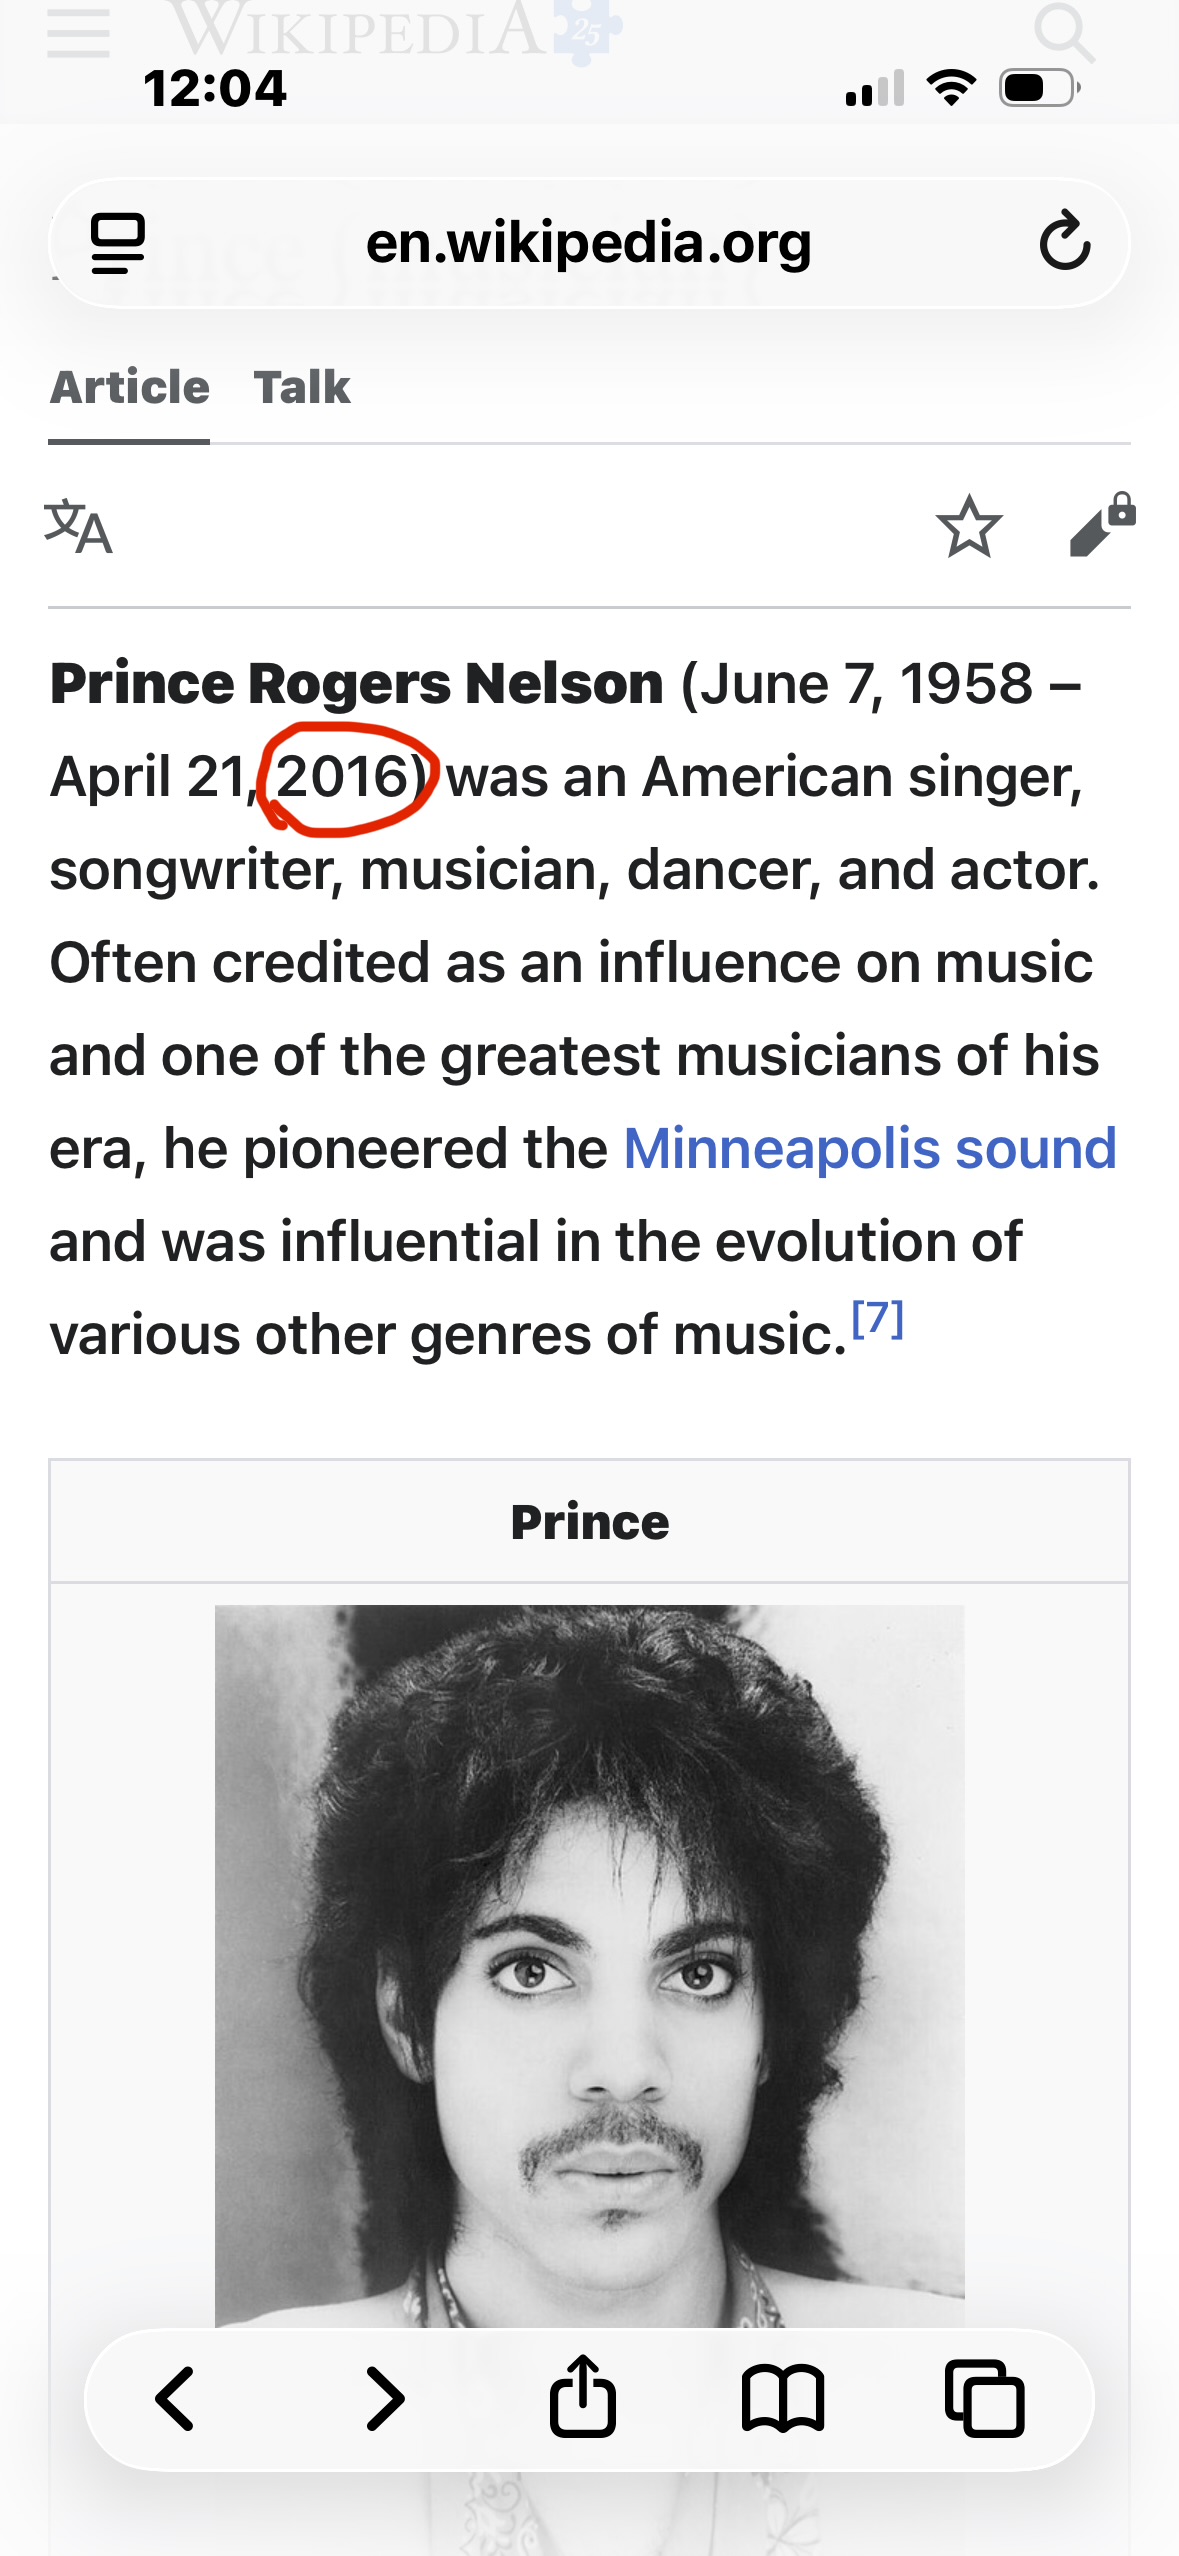The image size is (1179, 2556).
Task: Show all open Safari tabs
Action: pos(985,2399)
